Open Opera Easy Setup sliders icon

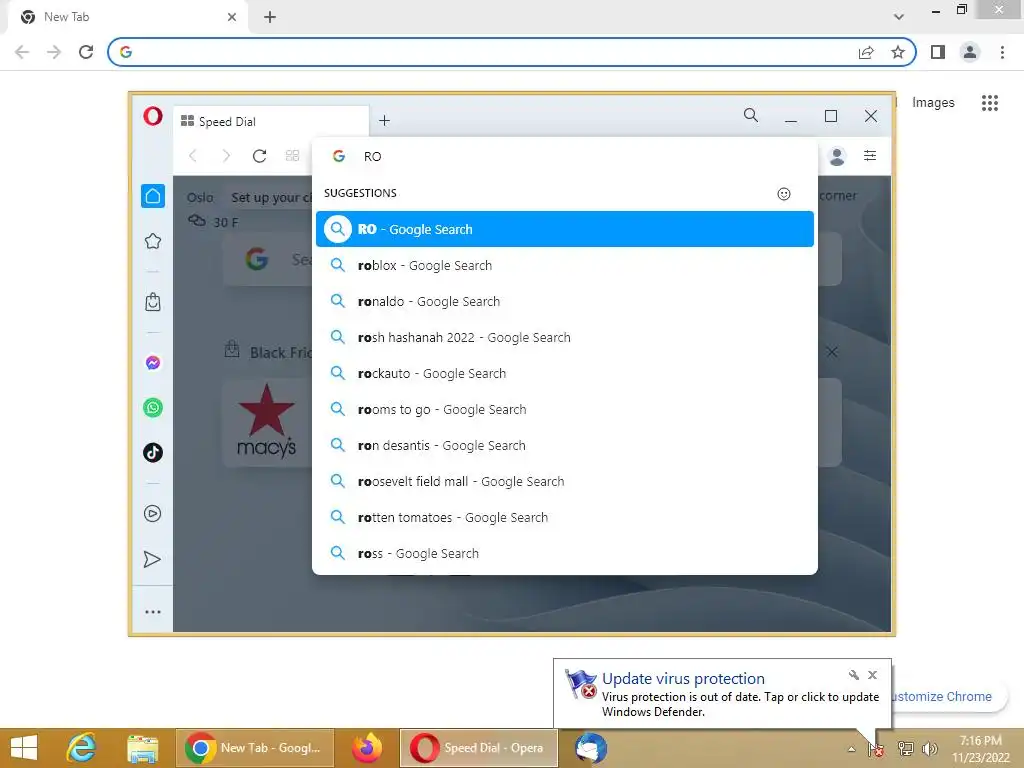point(870,155)
